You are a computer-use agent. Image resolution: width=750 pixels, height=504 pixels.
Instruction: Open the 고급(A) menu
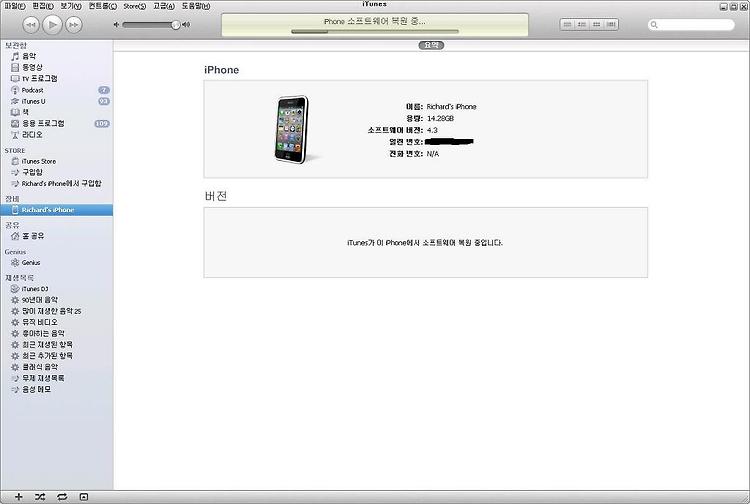[164, 6]
